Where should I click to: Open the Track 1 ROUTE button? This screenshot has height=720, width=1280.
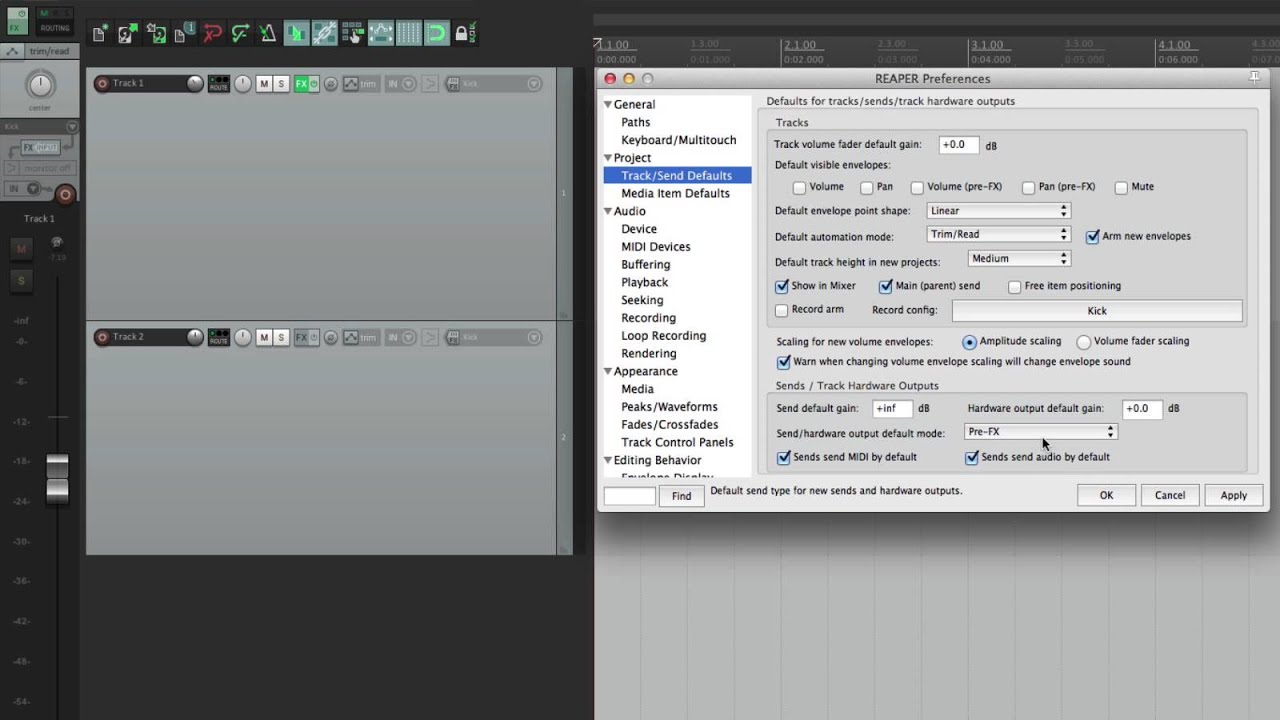coord(218,84)
